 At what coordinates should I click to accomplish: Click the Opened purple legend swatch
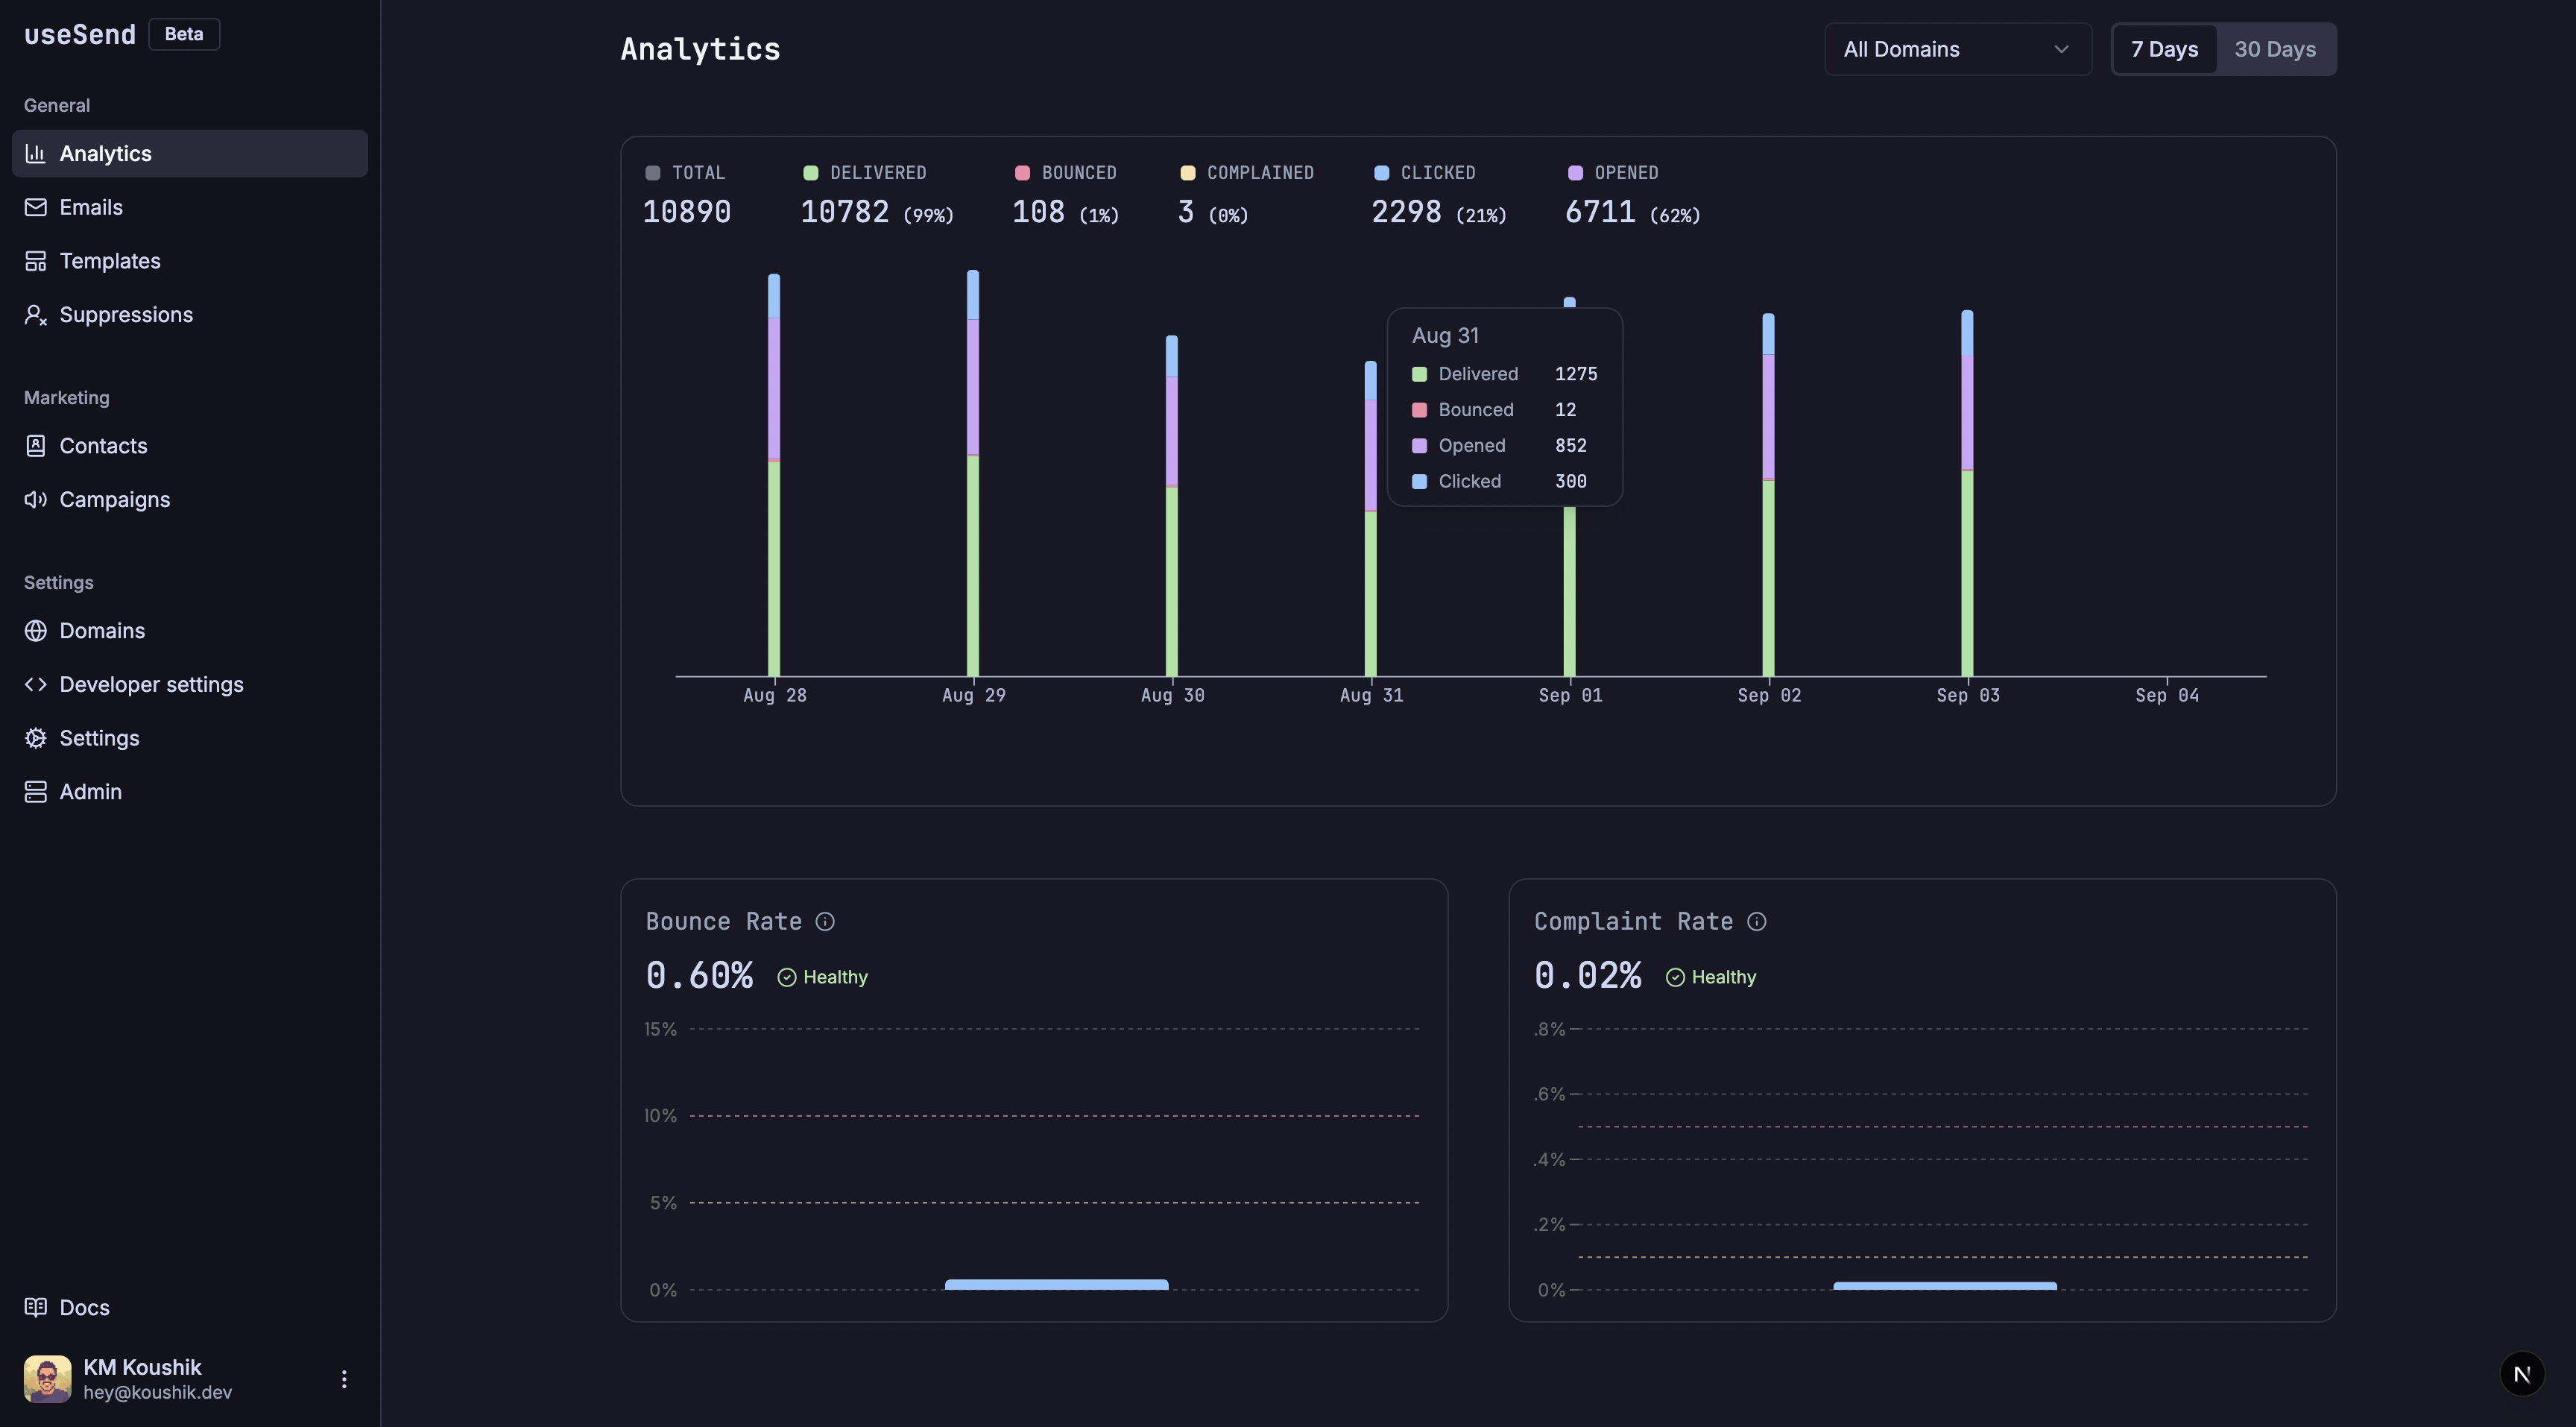1575,173
